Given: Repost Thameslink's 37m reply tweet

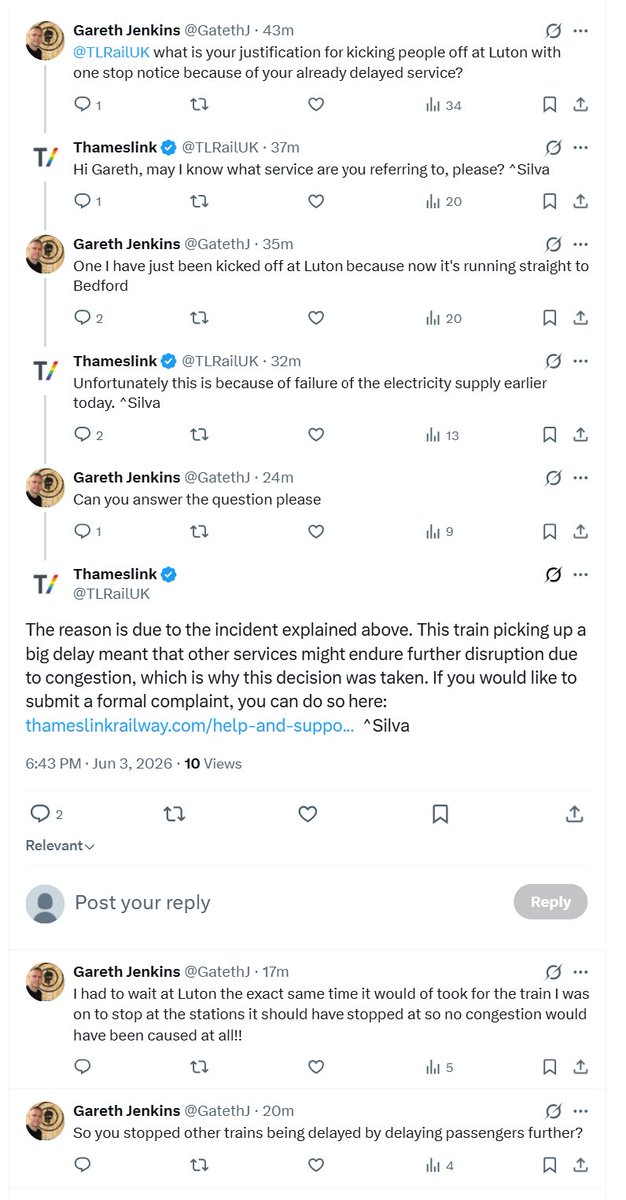Looking at the screenshot, I should (199, 201).
